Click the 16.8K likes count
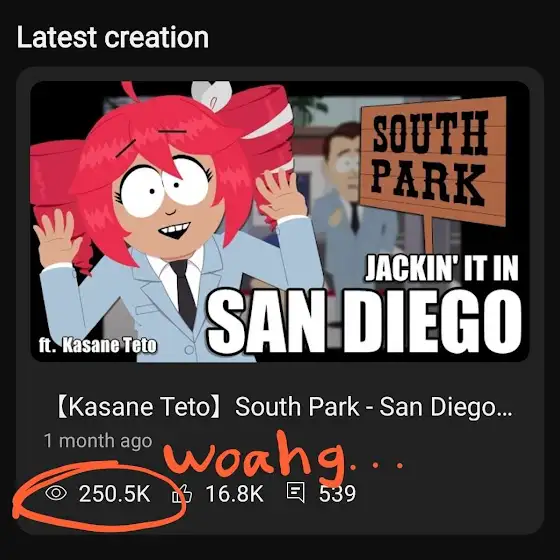The width and height of the screenshot is (560, 560). point(235,494)
